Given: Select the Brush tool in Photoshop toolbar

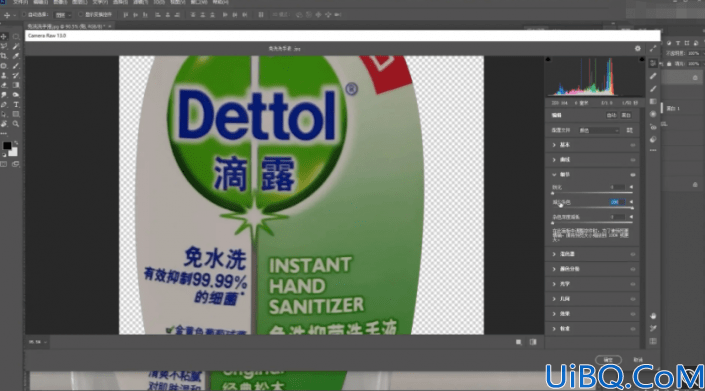Looking at the screenshot, I should tap(16, 66).
